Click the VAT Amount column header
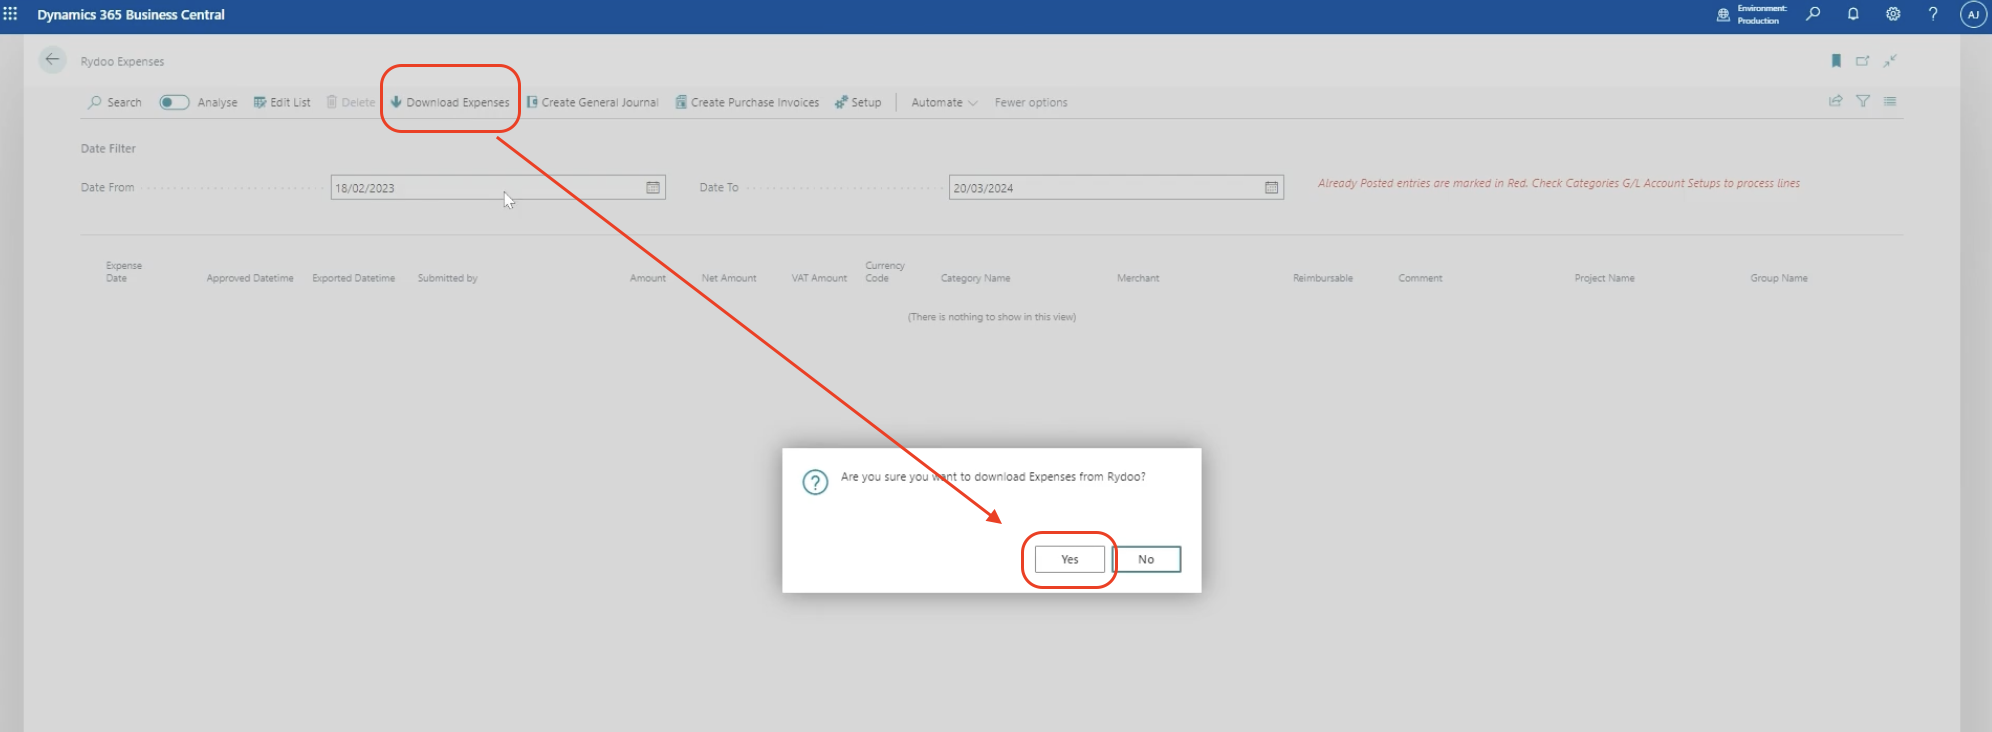Viewport: 1992px width, 732px height. (x=819, y=278)
